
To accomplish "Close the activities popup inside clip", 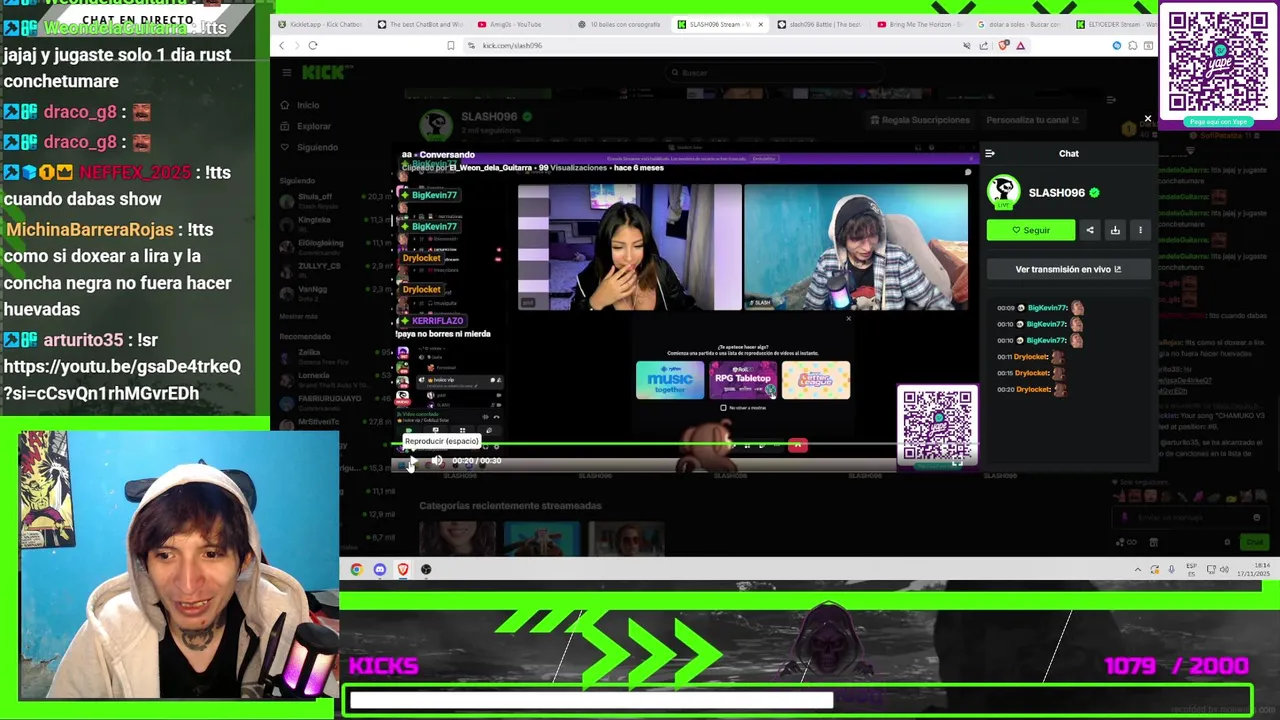I will 848,319.
